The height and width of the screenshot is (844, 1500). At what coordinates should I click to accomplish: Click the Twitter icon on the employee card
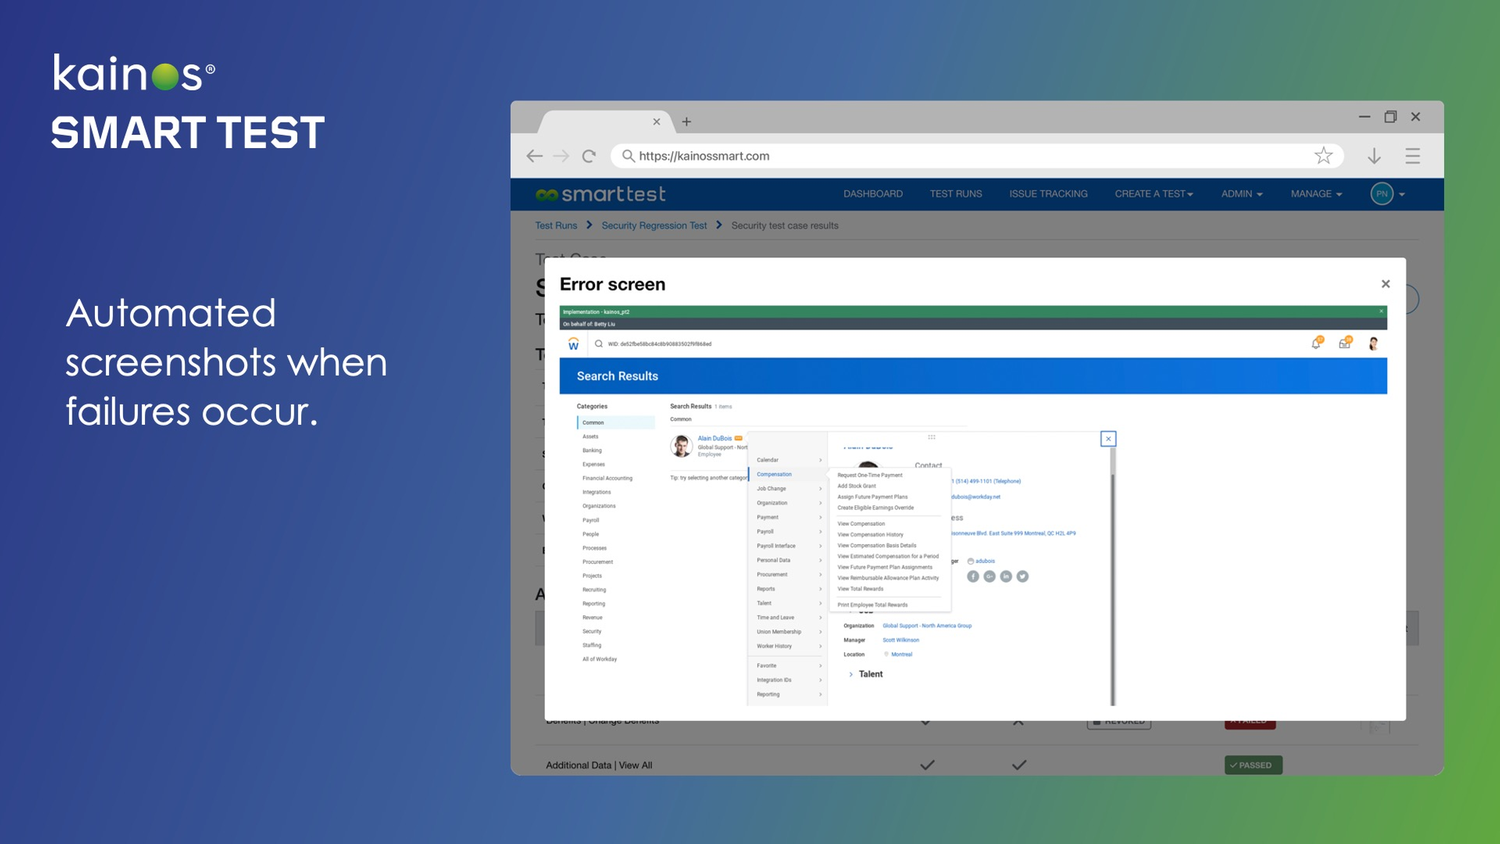[x=1022, y=576]
